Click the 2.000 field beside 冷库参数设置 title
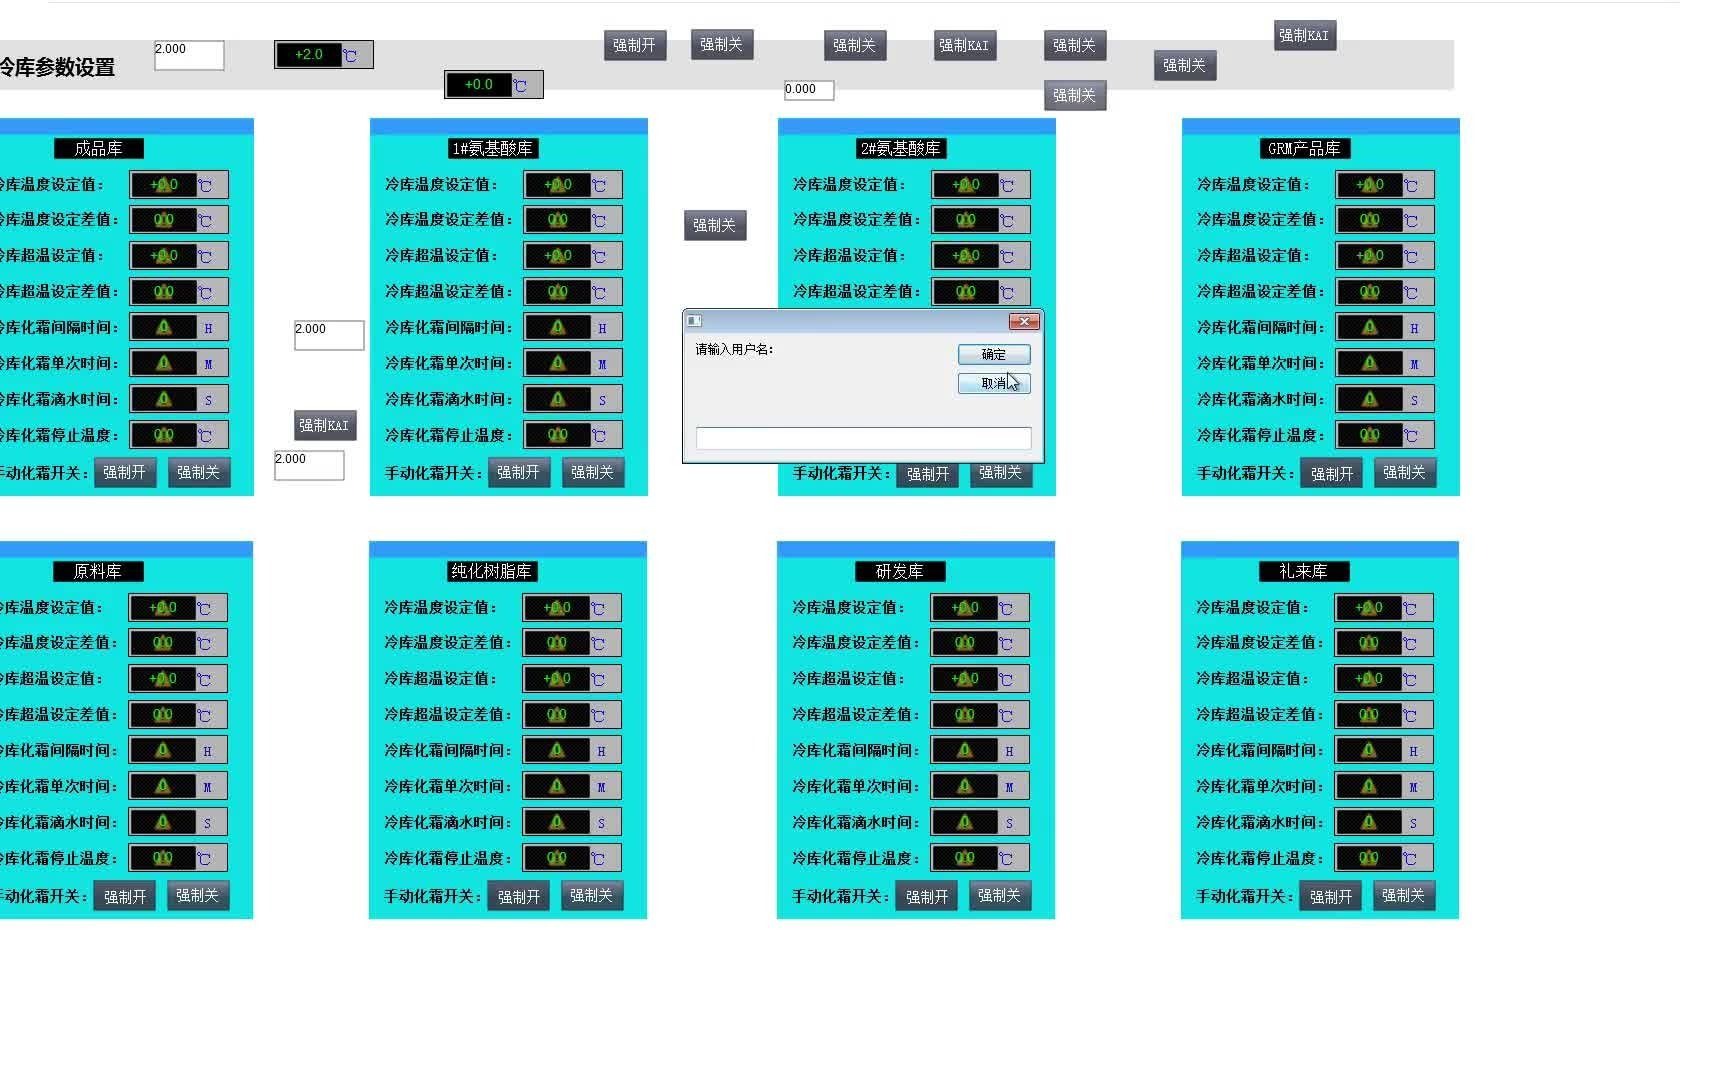Viewport: 1728px width, 1080px height. coord(189,55)
